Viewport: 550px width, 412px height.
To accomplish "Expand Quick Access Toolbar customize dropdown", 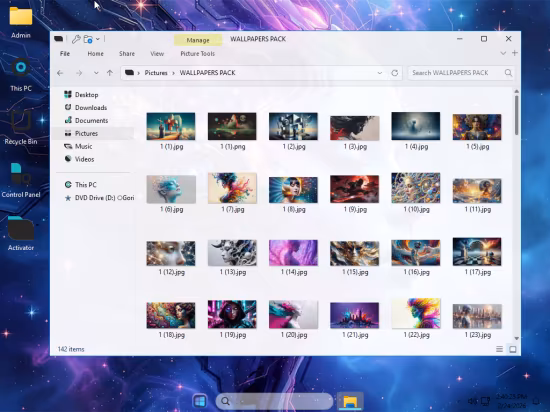I will tap(98, 39).
